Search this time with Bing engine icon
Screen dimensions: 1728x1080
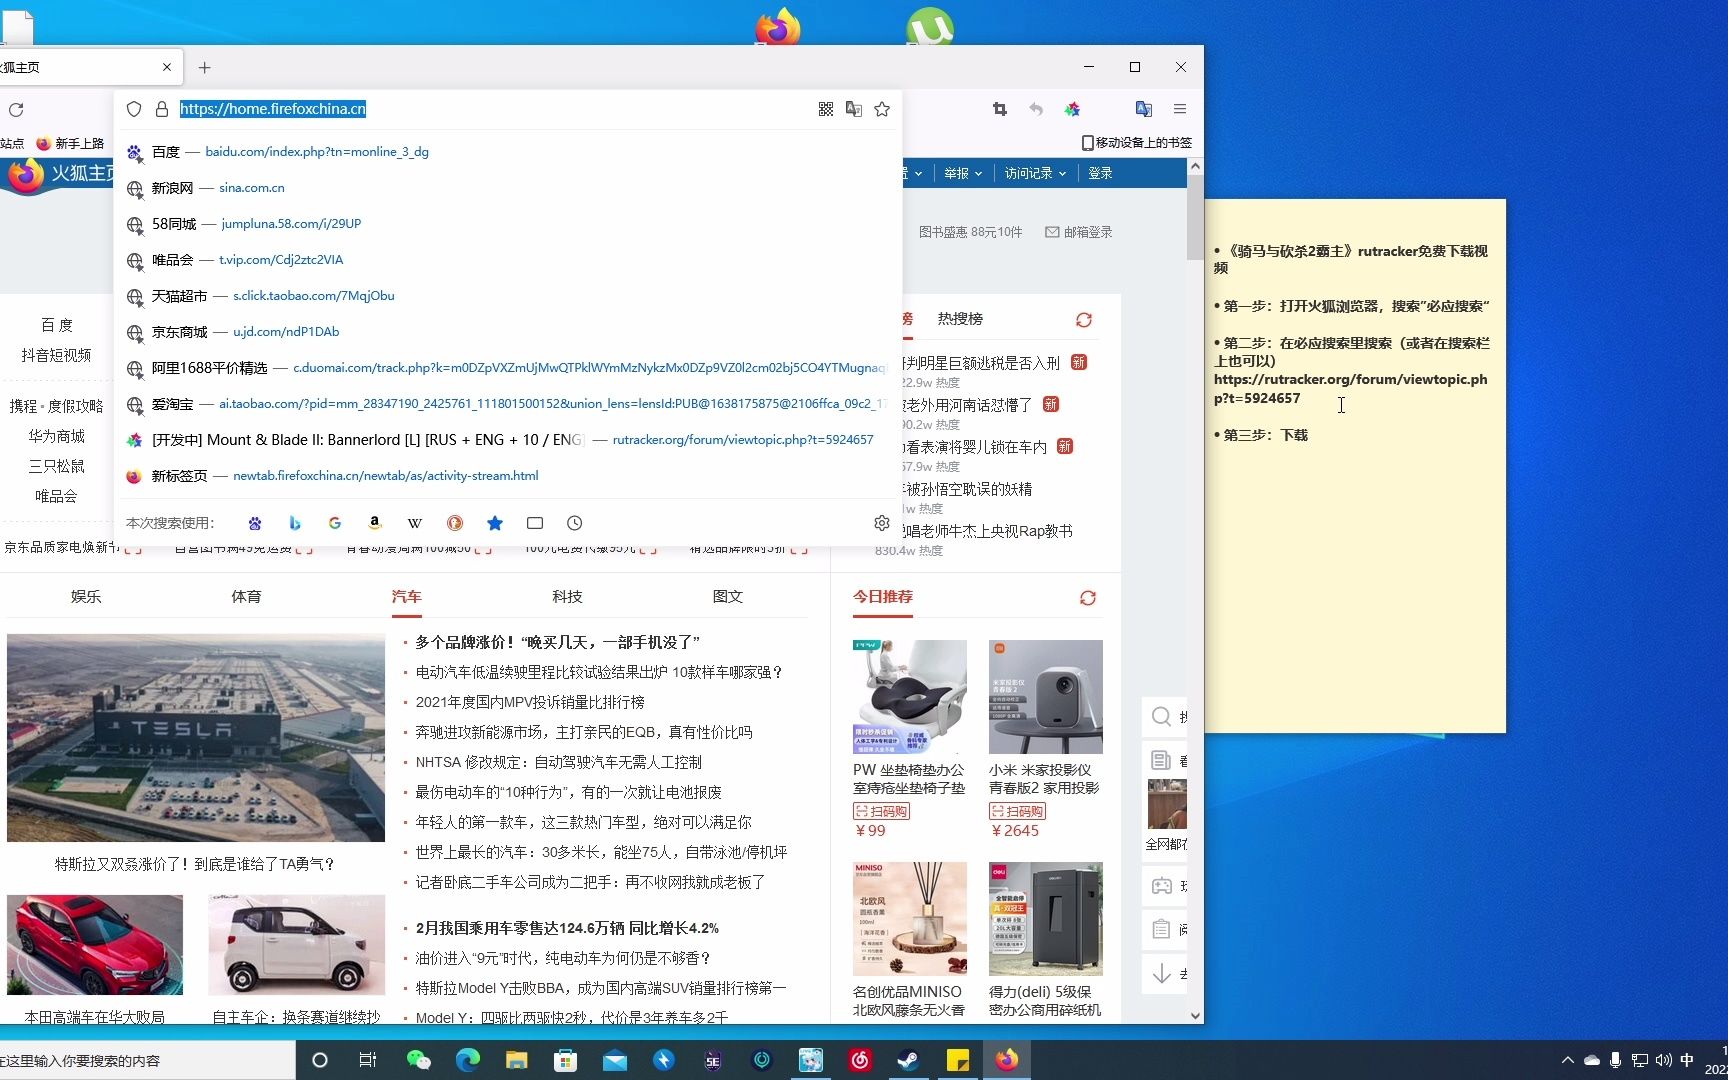click(295, 523)
